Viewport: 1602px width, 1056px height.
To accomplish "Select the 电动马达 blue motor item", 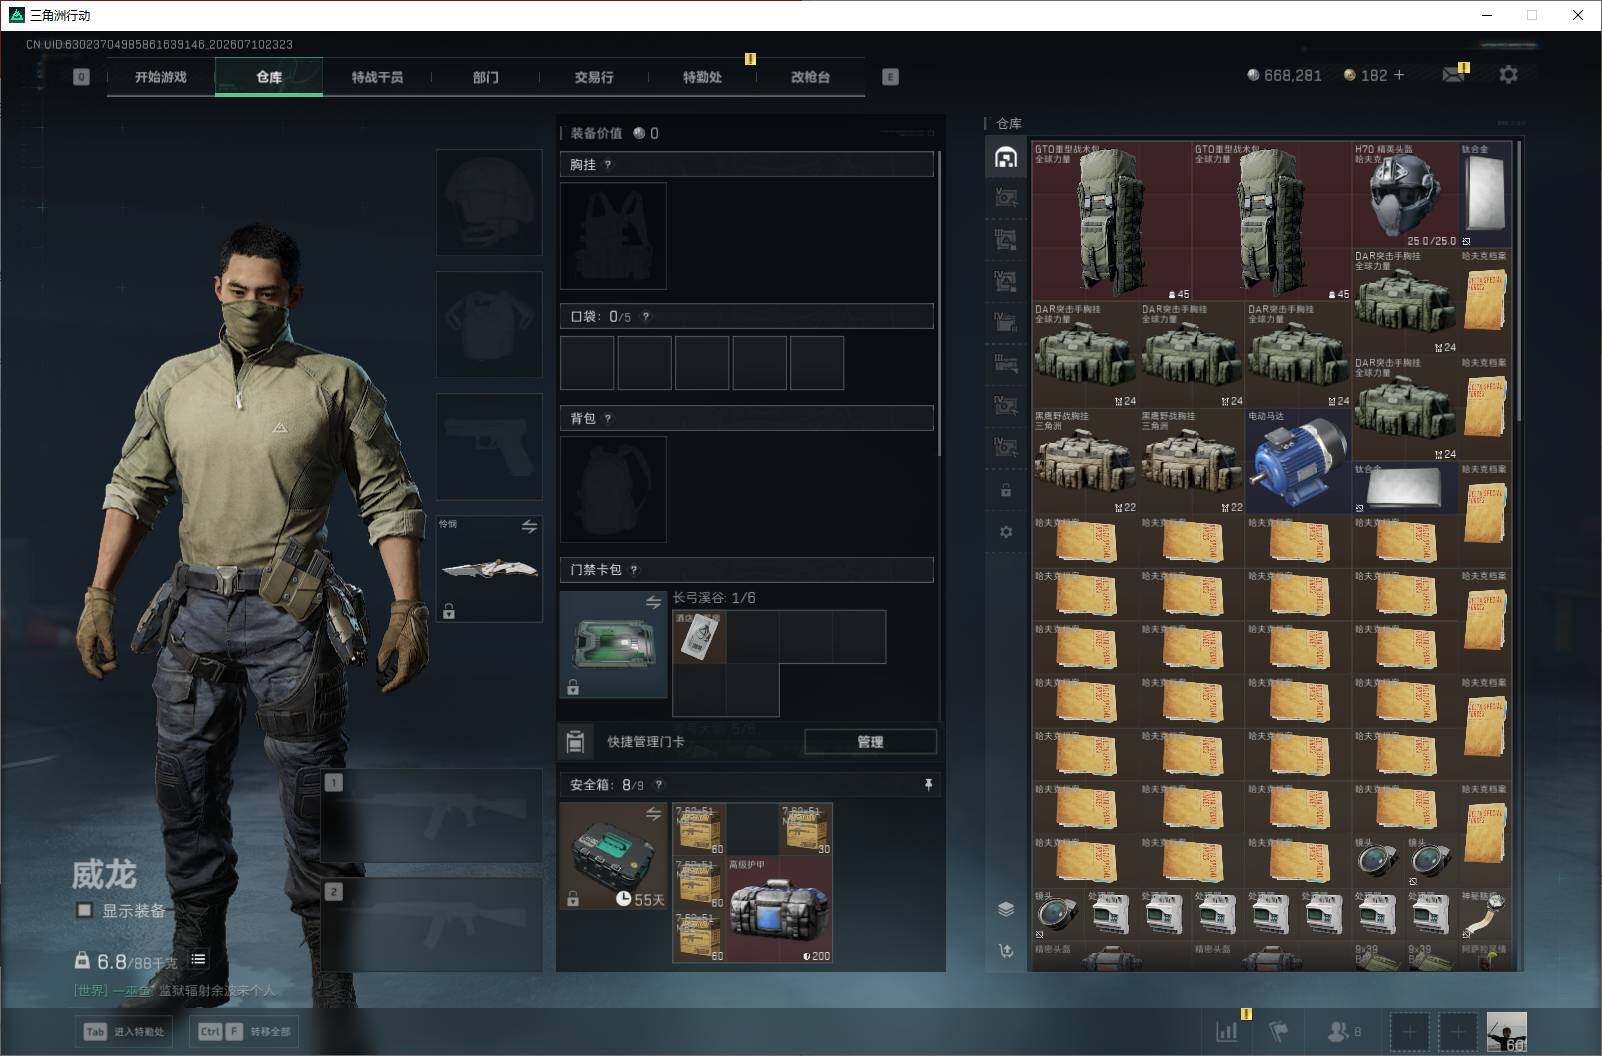I will point(1298,461).
